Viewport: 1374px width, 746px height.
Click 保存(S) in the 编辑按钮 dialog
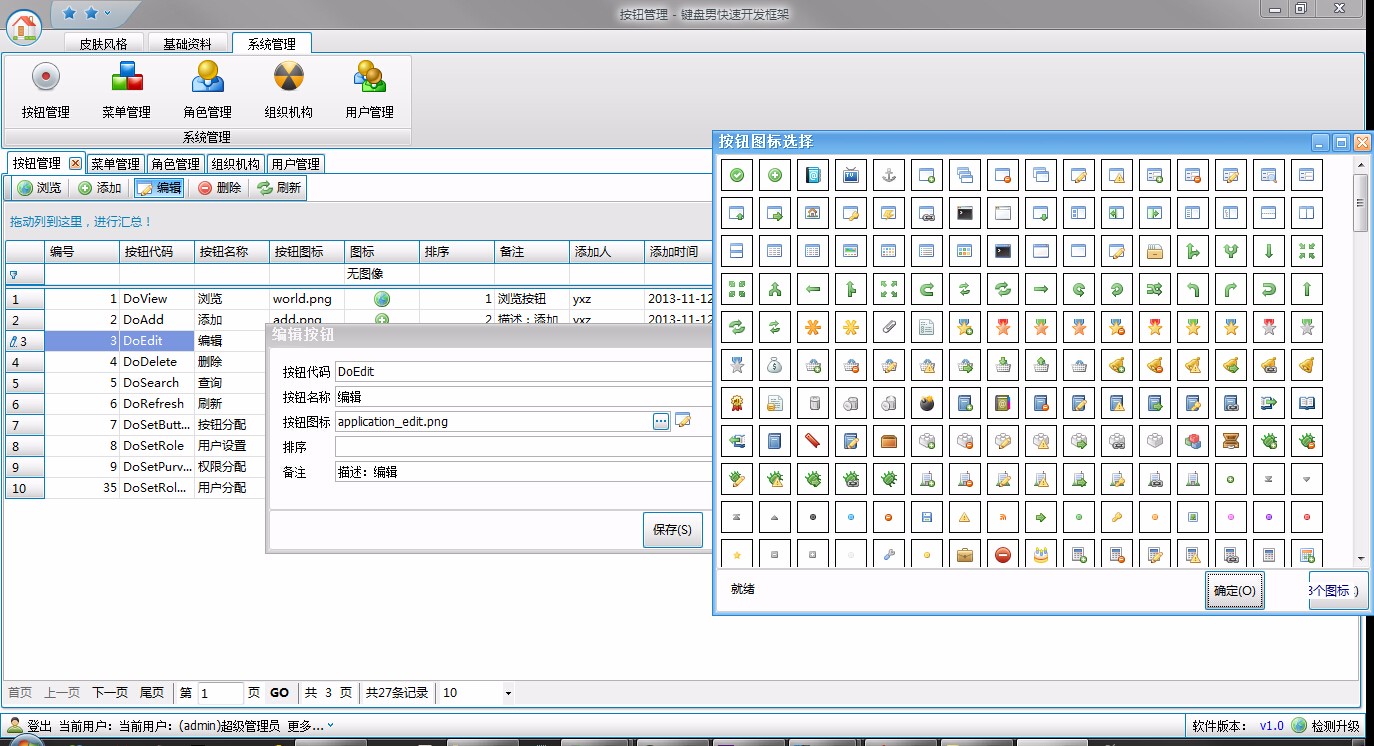(672, 530)
